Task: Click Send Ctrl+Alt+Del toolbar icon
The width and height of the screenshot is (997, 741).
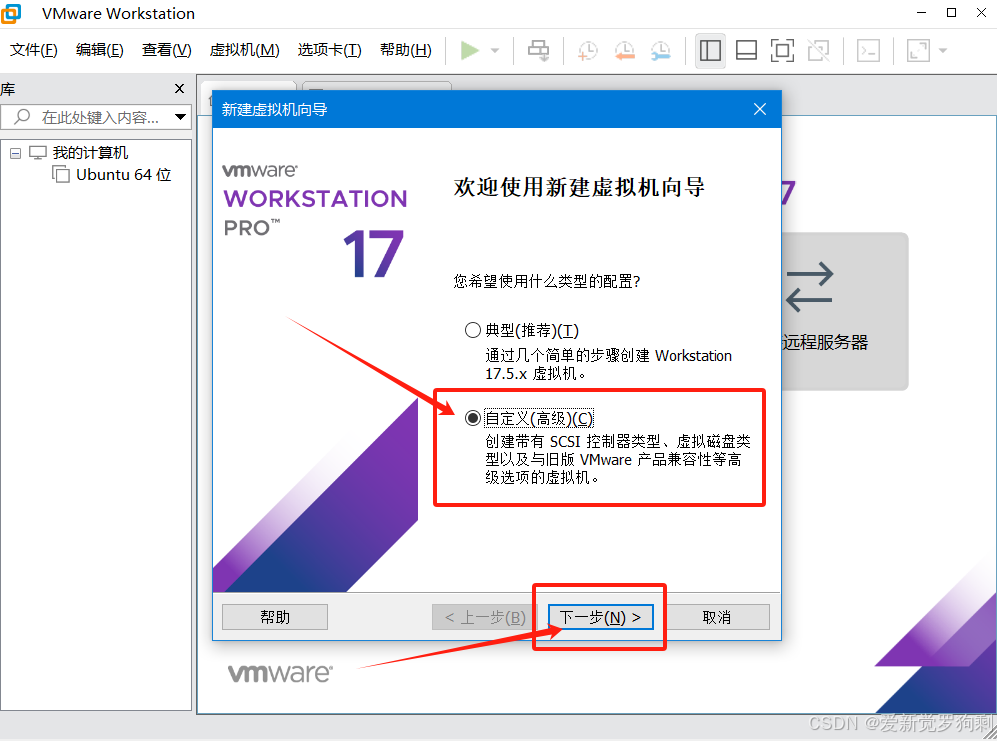Action: click(x=539, y=50)
